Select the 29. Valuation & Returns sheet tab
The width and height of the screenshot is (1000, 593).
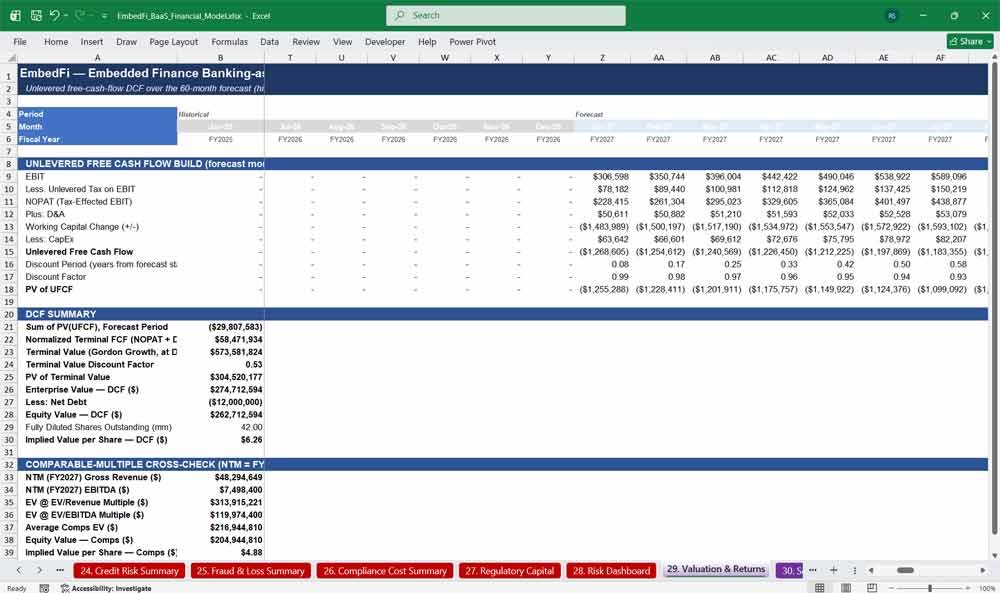pyautogui.click(x=716, y=569)
